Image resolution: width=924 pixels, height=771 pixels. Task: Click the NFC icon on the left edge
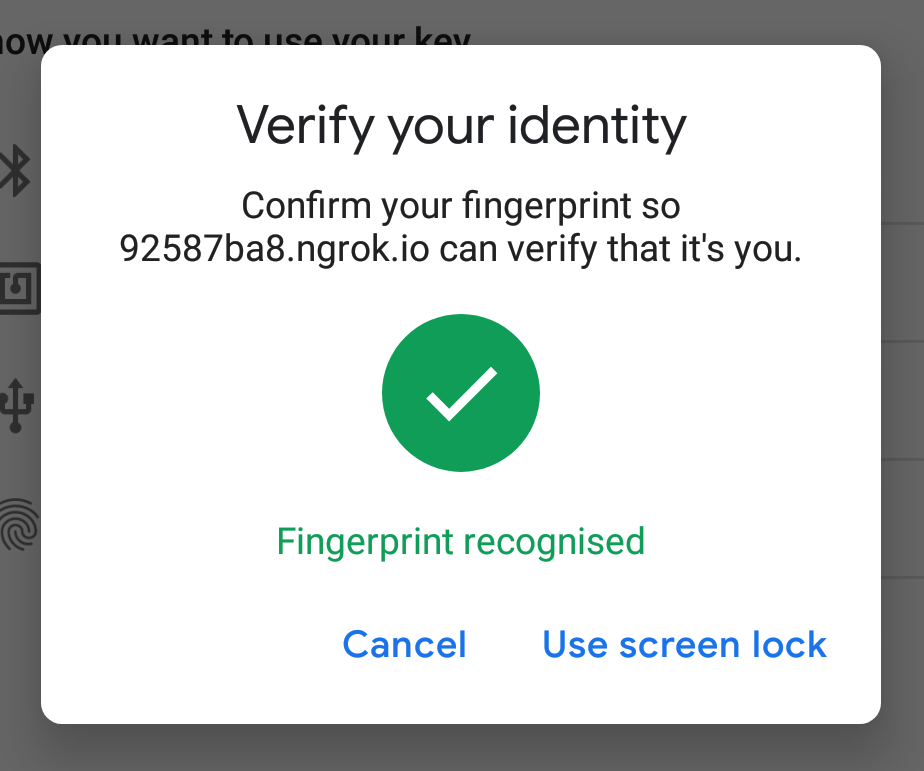point(18,288)
